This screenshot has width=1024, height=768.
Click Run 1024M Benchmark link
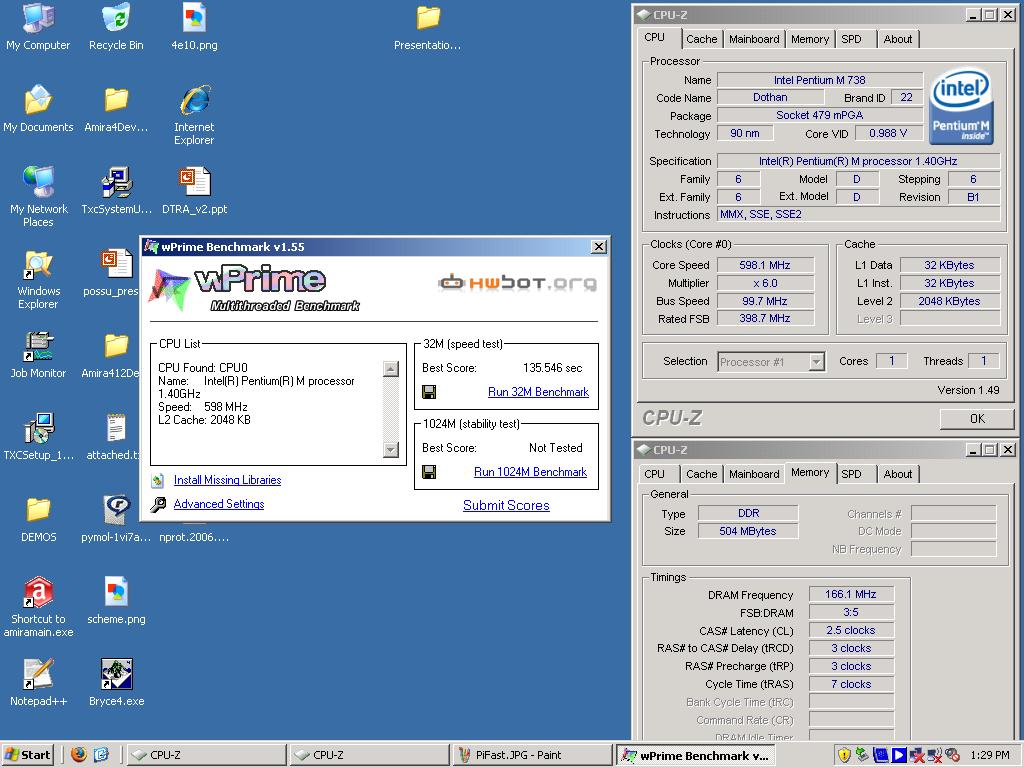tap(530, 472)
